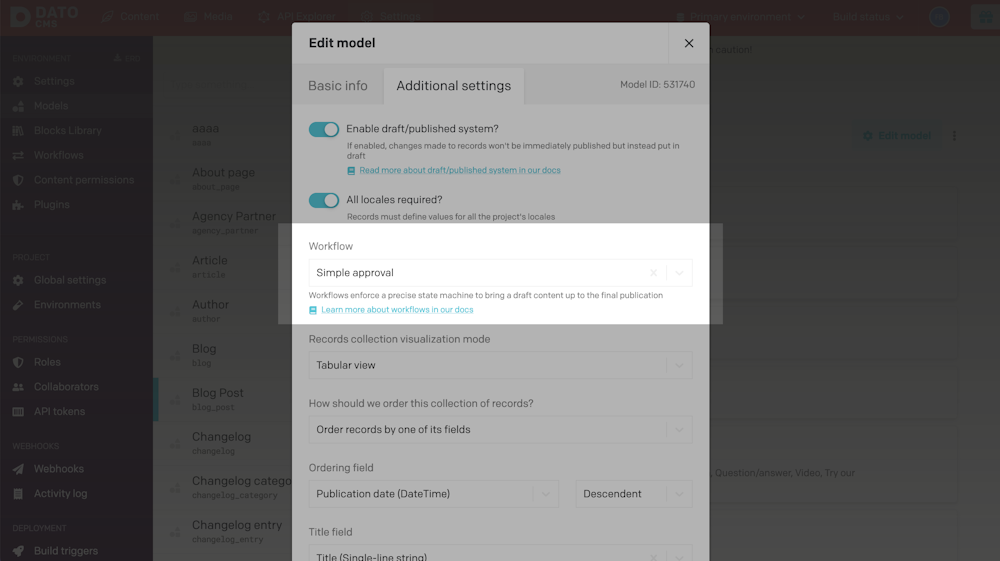Click the DatoCMS logo
This screenshot has width=1000, height=561.
(45, 17)
